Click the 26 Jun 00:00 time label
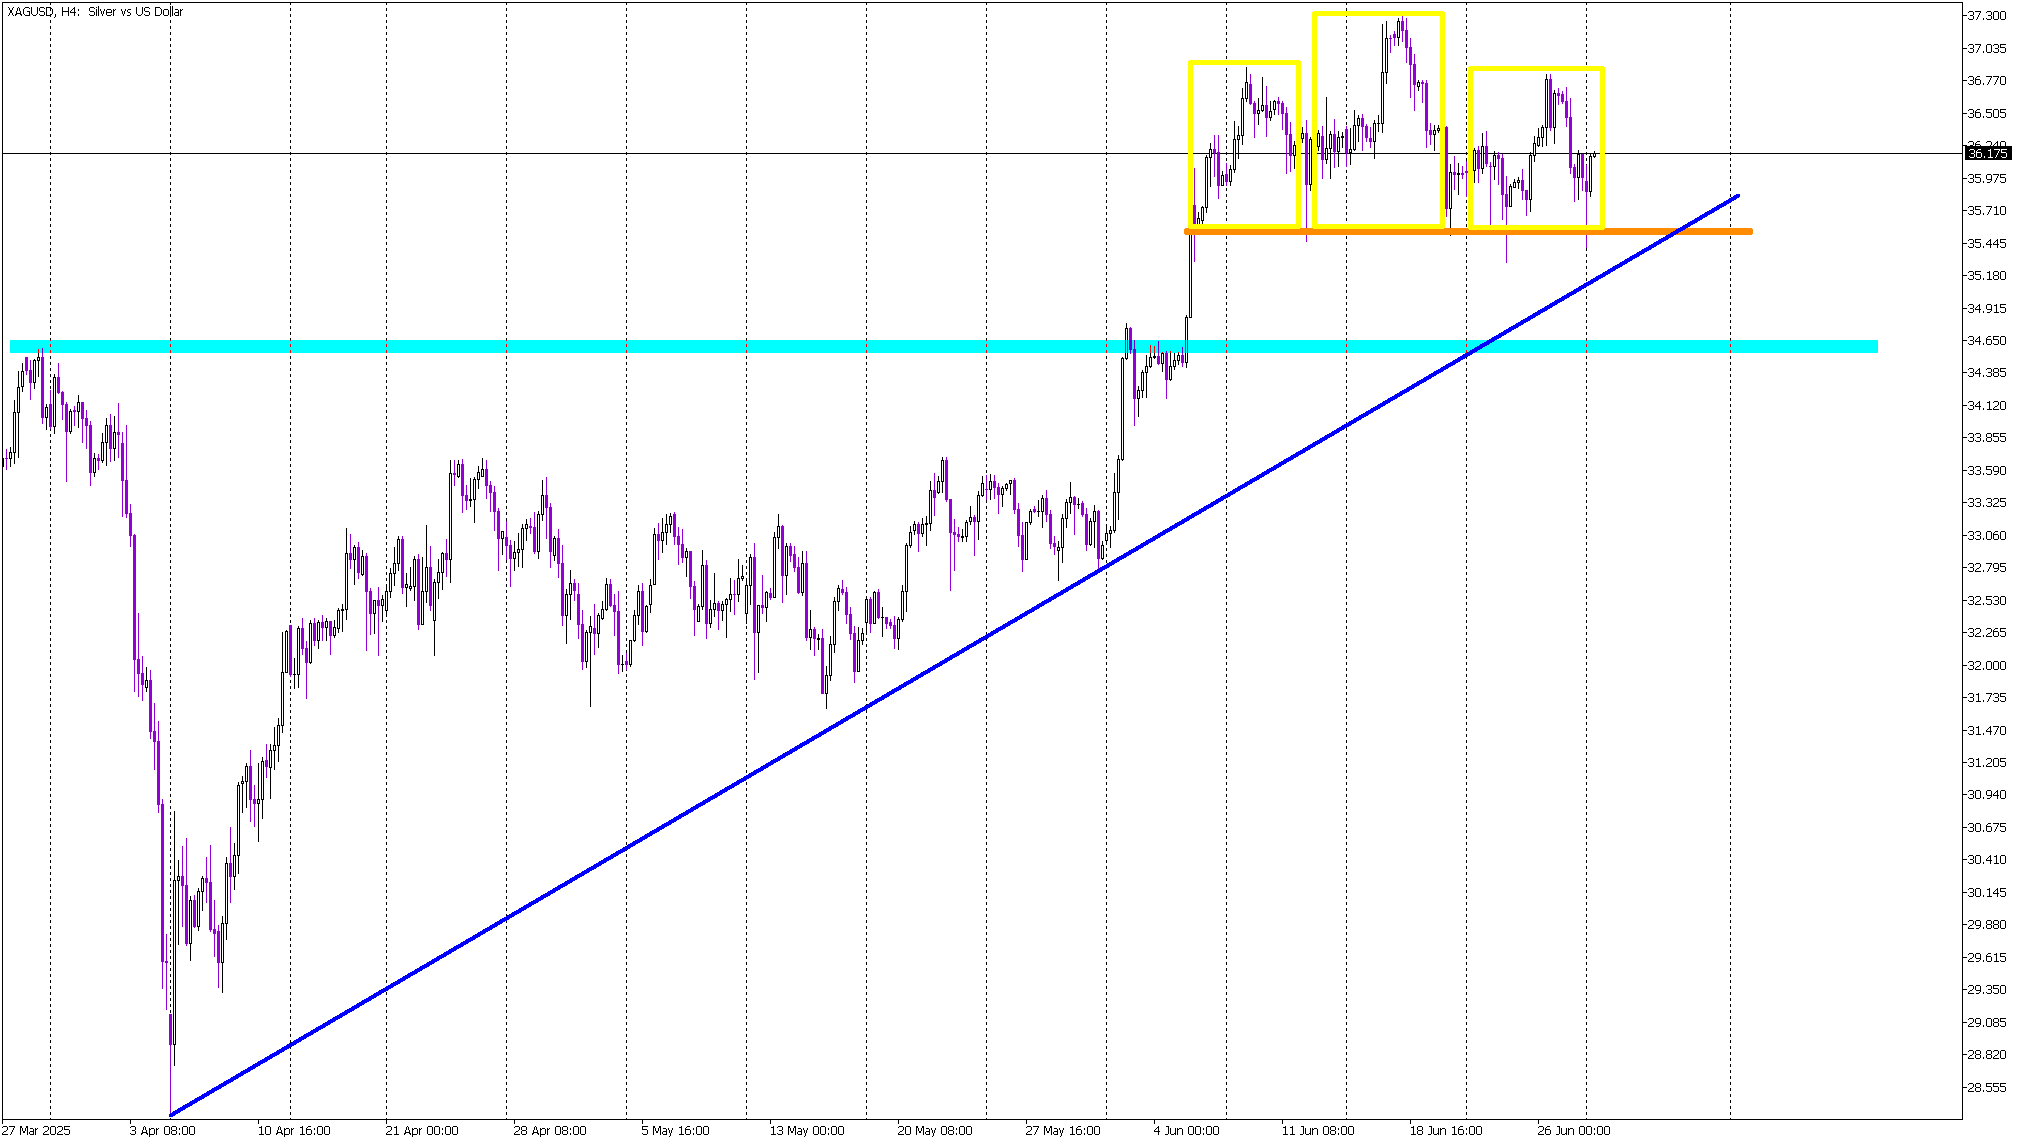2025x1143 pixels. pos(1574,1131)
